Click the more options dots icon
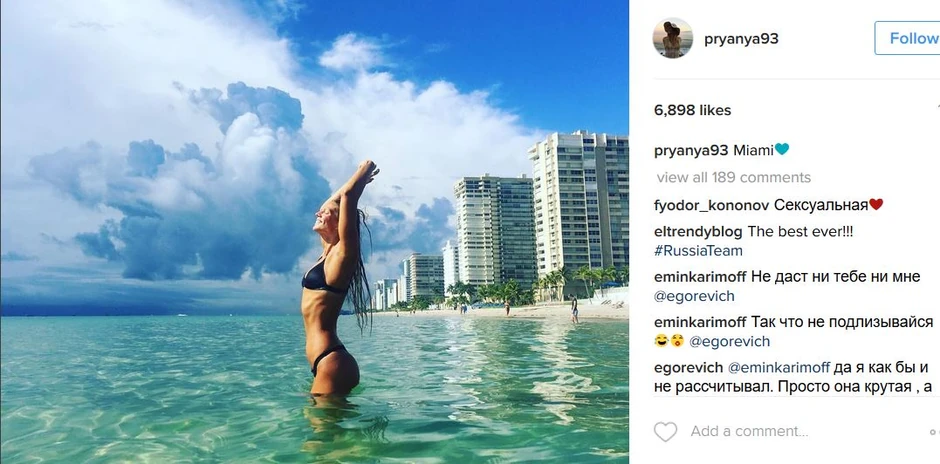Image resolution: width=940 pixels, height=464 pixels. tap(934, 432)
